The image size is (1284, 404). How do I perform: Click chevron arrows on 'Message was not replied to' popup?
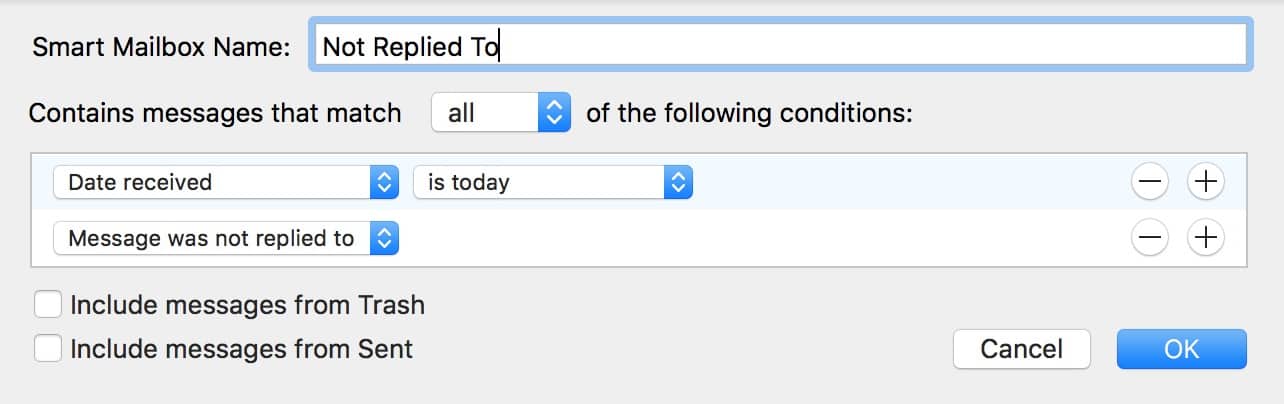coord(384,238)
